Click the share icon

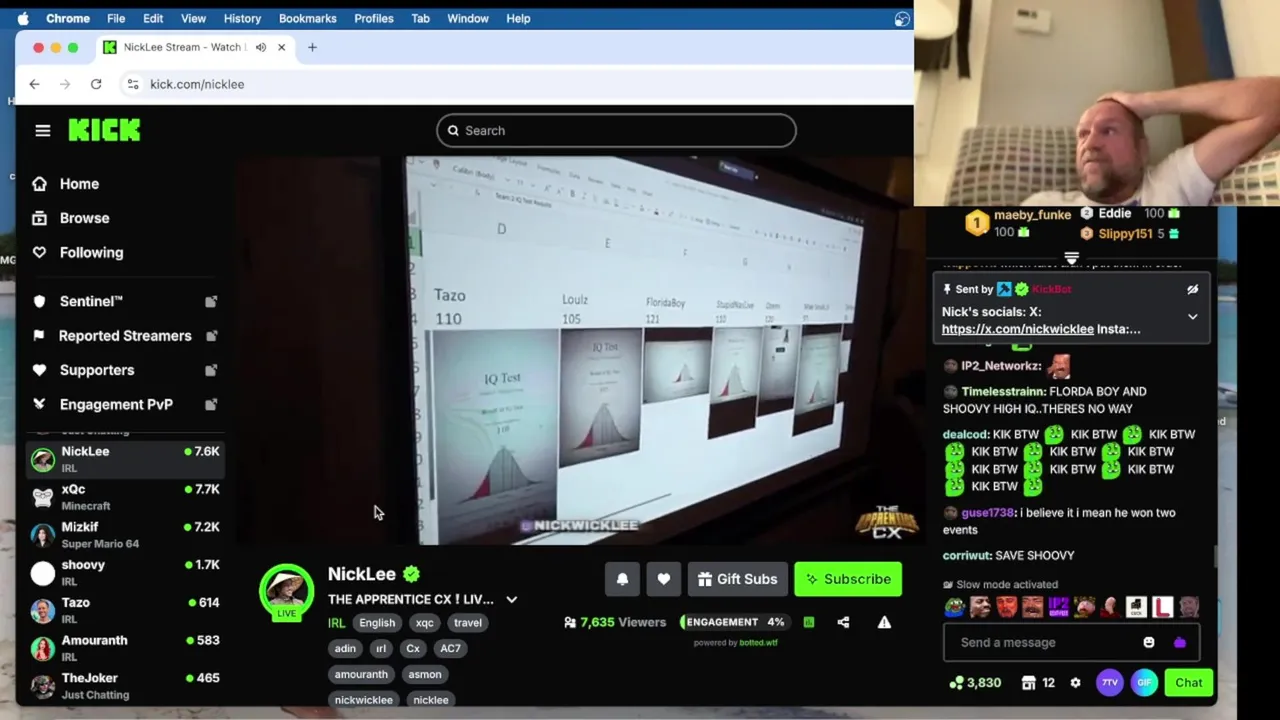point(843,622)
